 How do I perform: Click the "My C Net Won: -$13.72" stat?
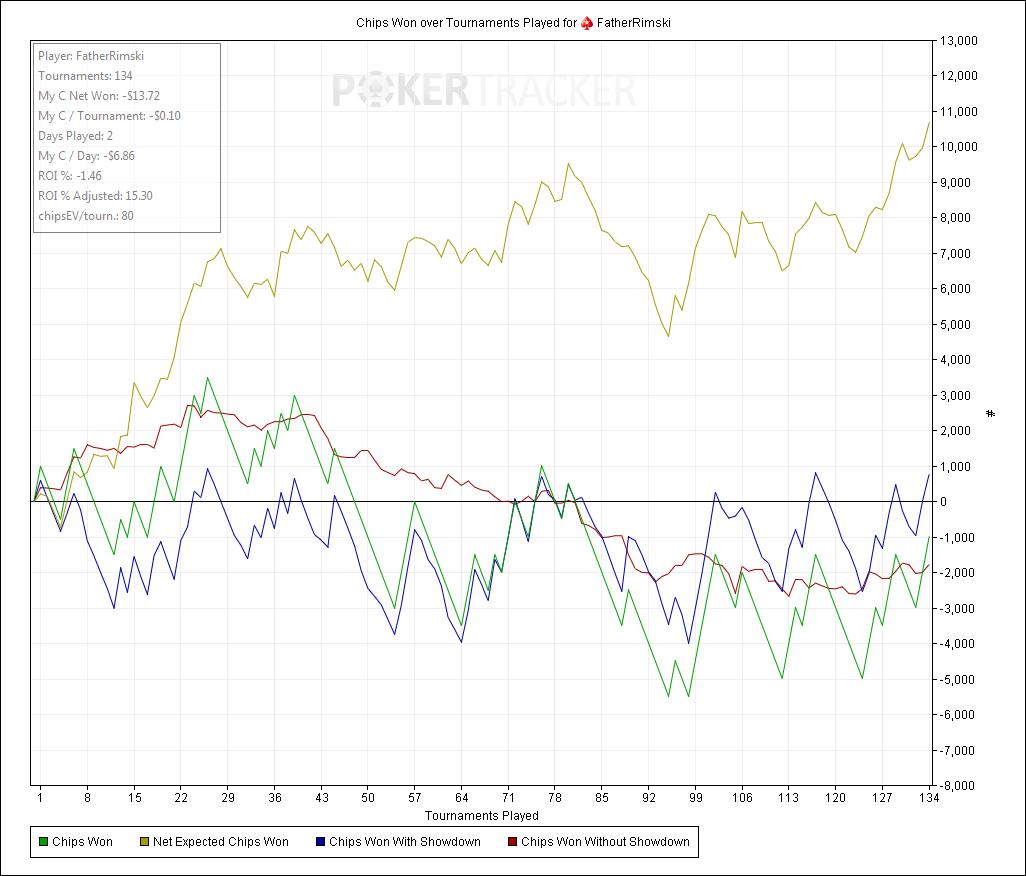coord(99,96)
